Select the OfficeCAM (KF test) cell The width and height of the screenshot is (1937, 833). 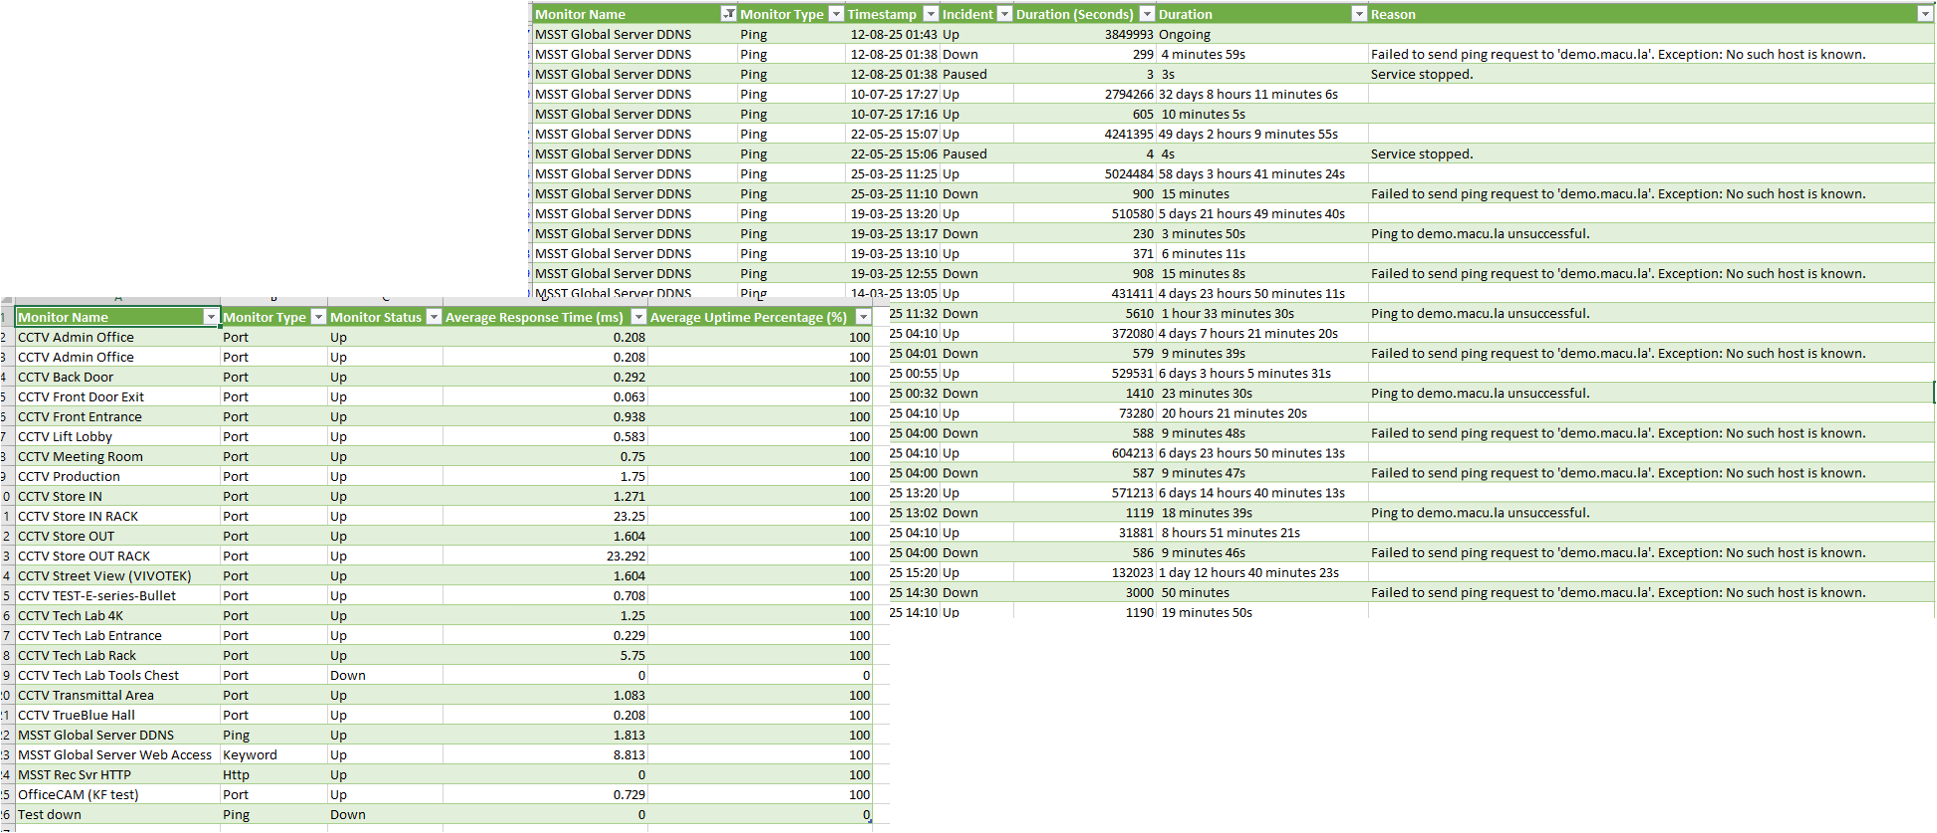click(x=78, y=795)
